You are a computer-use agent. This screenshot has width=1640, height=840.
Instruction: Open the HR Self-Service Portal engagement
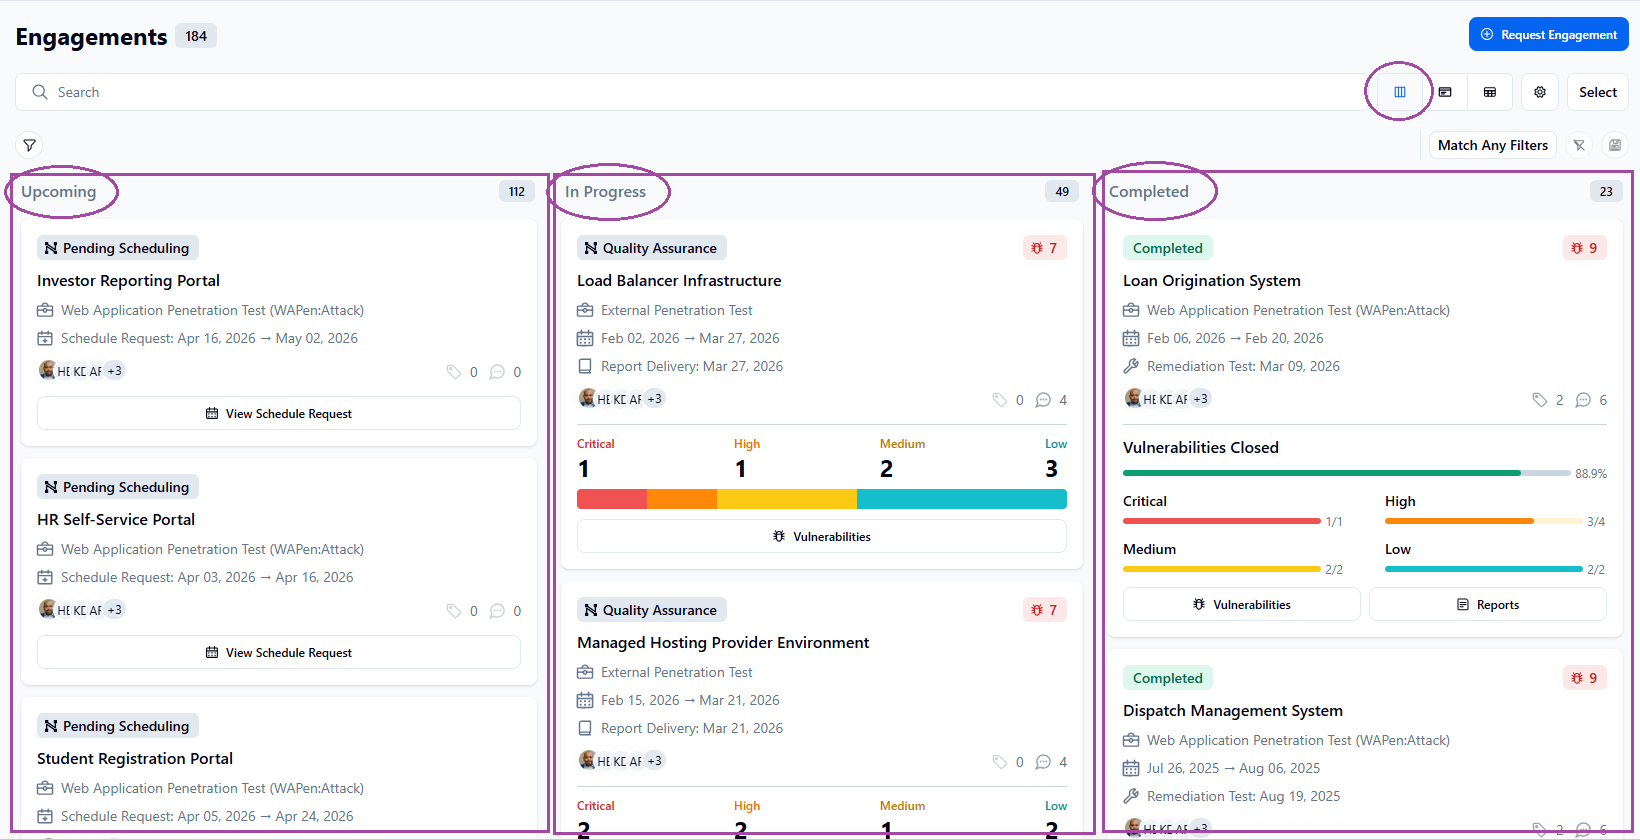pos(116,520)
